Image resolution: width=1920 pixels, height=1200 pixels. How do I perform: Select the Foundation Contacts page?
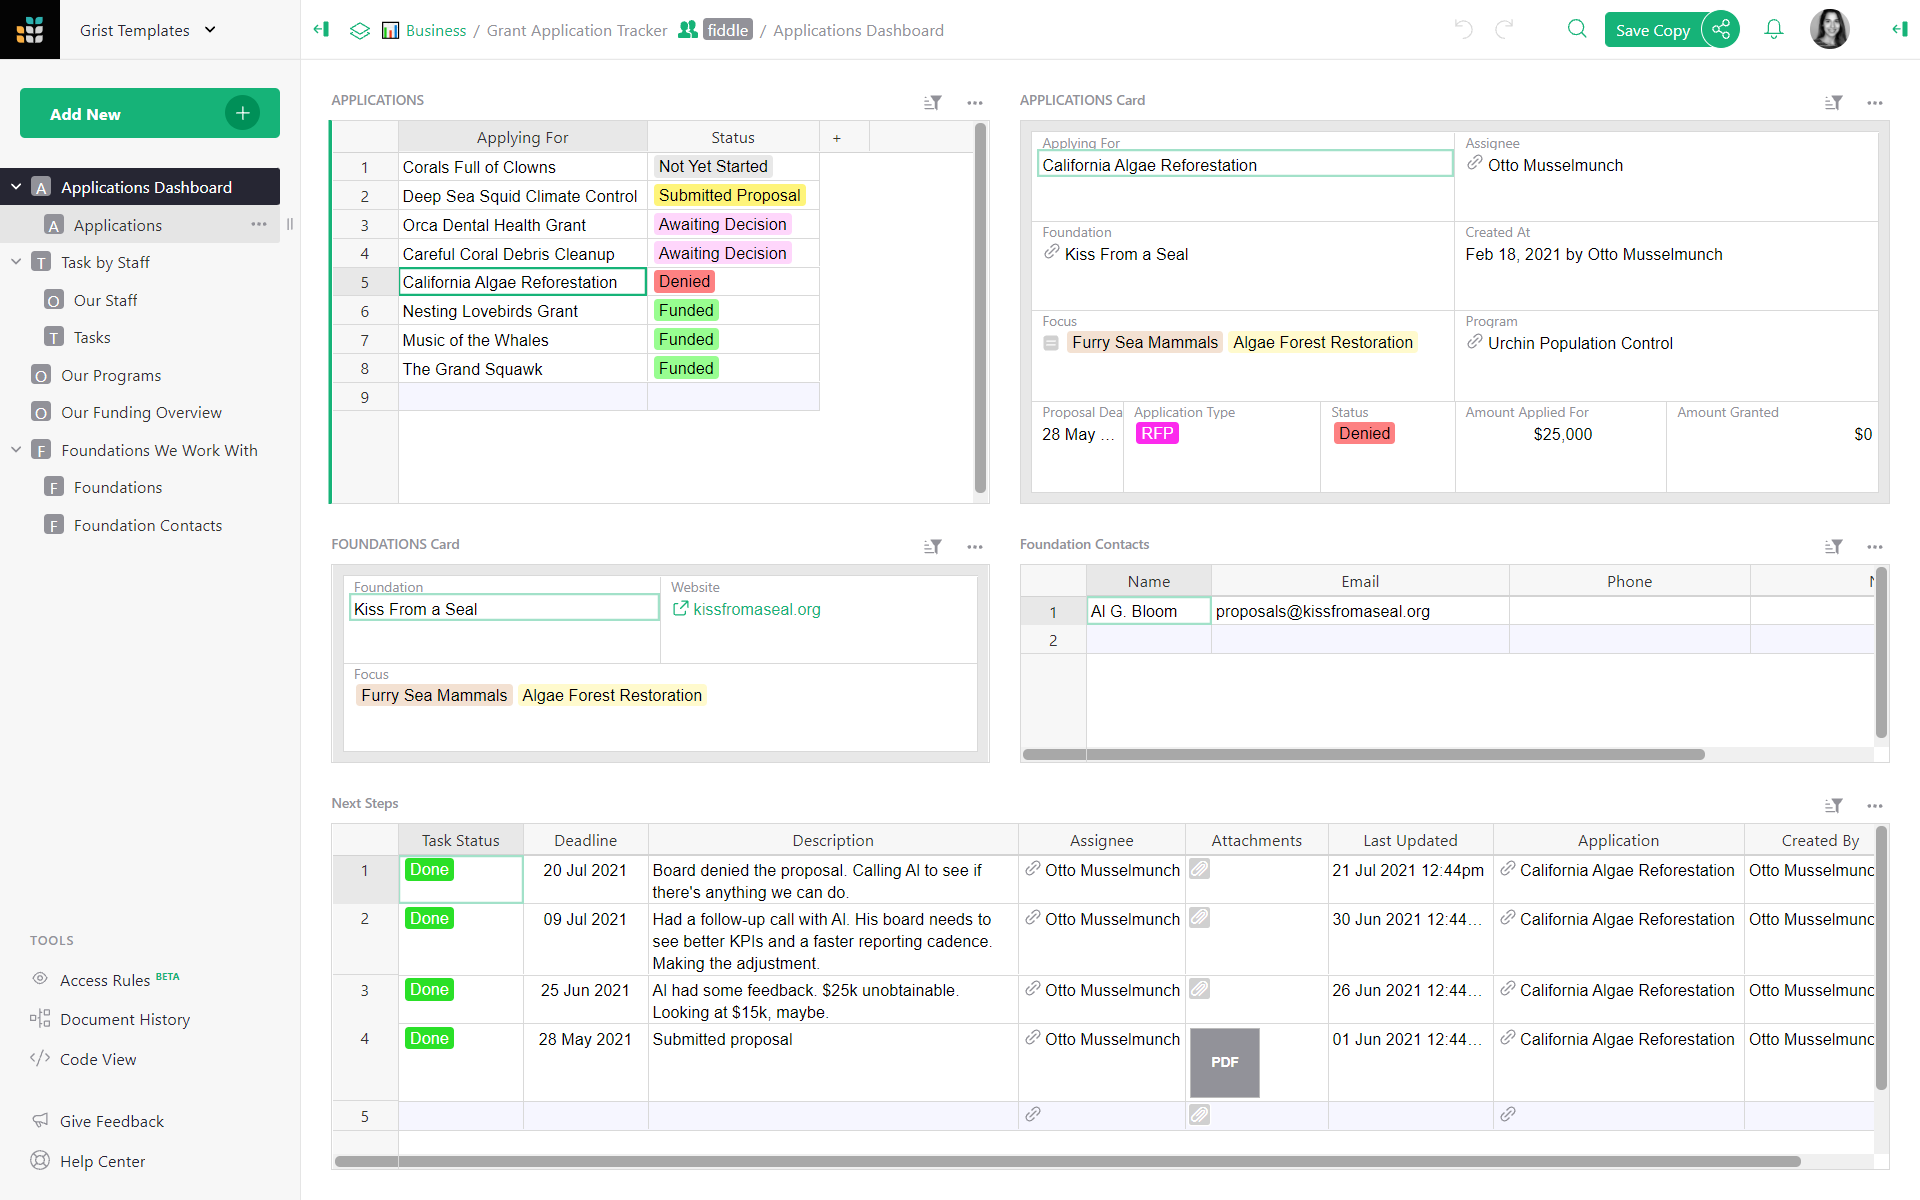click(147, 524)
